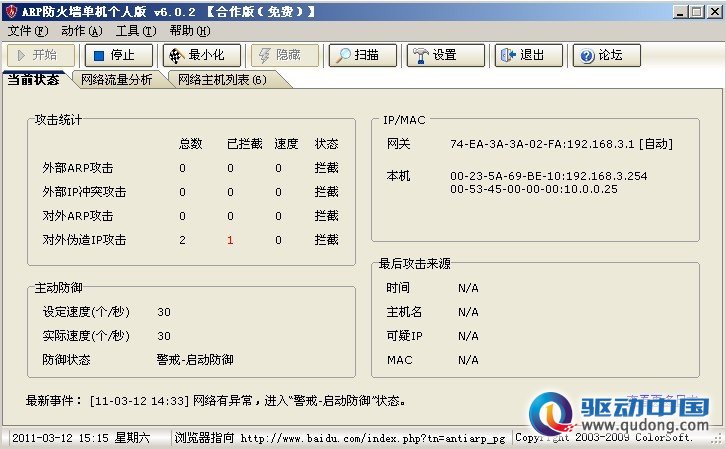Click the 对外伪造IP攻击 row label

tap(84, 240)
